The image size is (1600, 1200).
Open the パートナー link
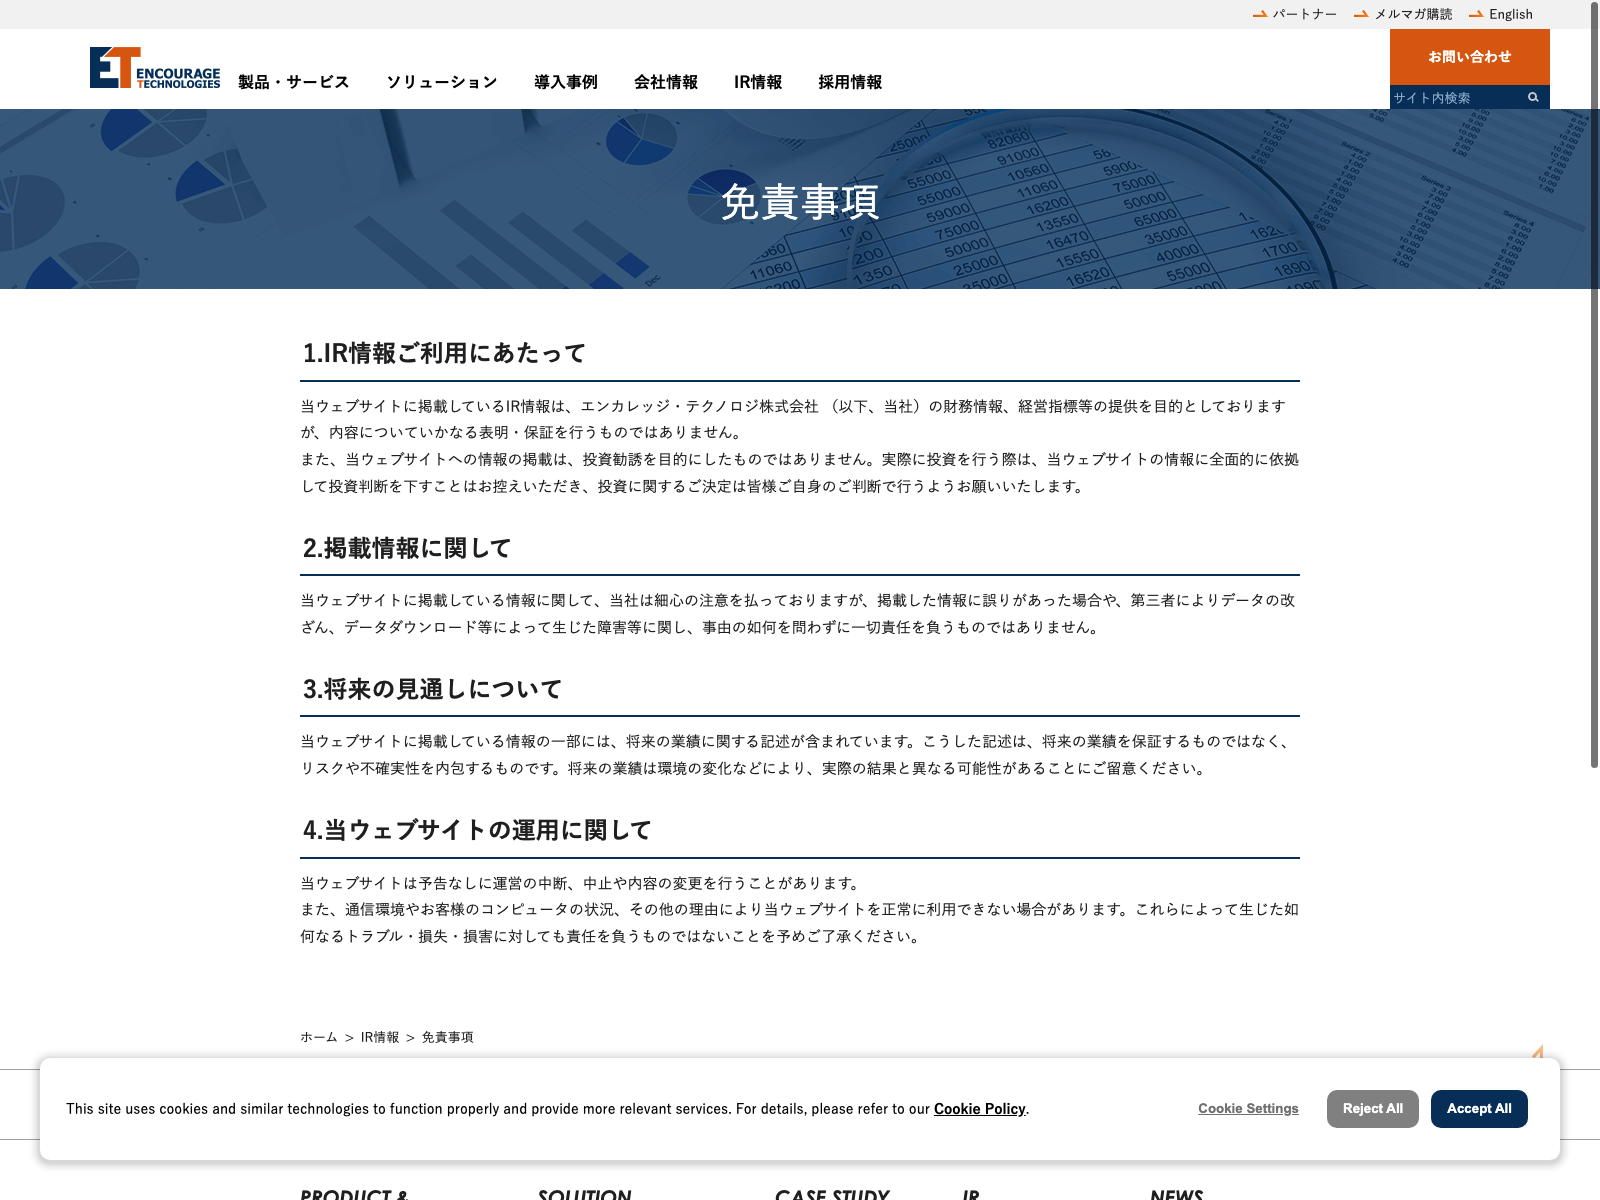[1304, 14]
